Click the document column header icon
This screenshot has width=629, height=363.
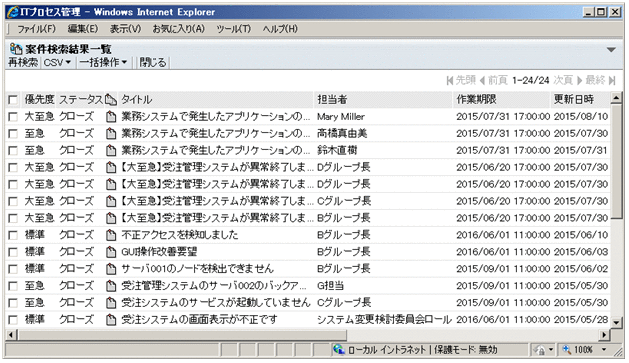click(x=111, y=99)
